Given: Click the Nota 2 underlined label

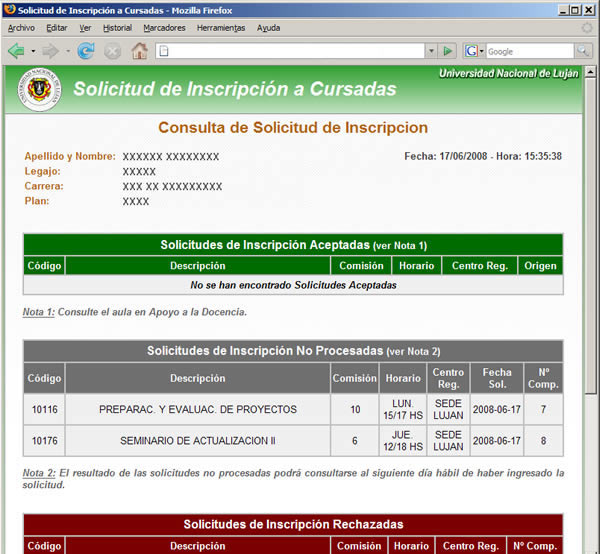Looking at the screenshot, I should [38, 472].
